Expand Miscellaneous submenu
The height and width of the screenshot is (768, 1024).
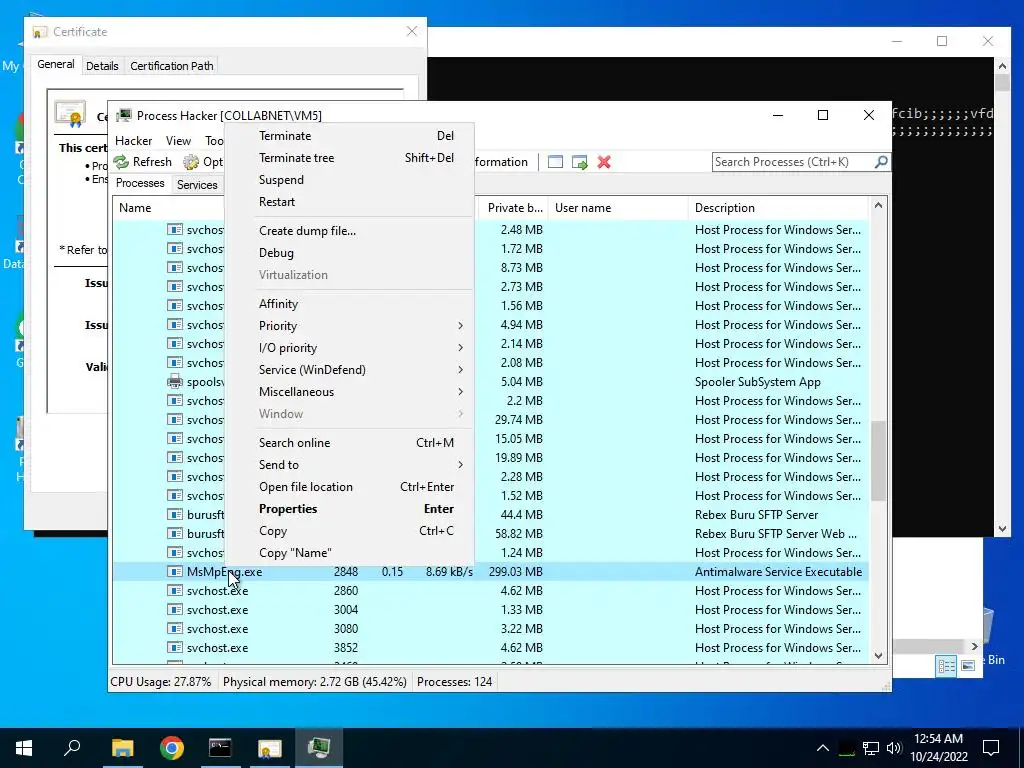tap(361, 392)
